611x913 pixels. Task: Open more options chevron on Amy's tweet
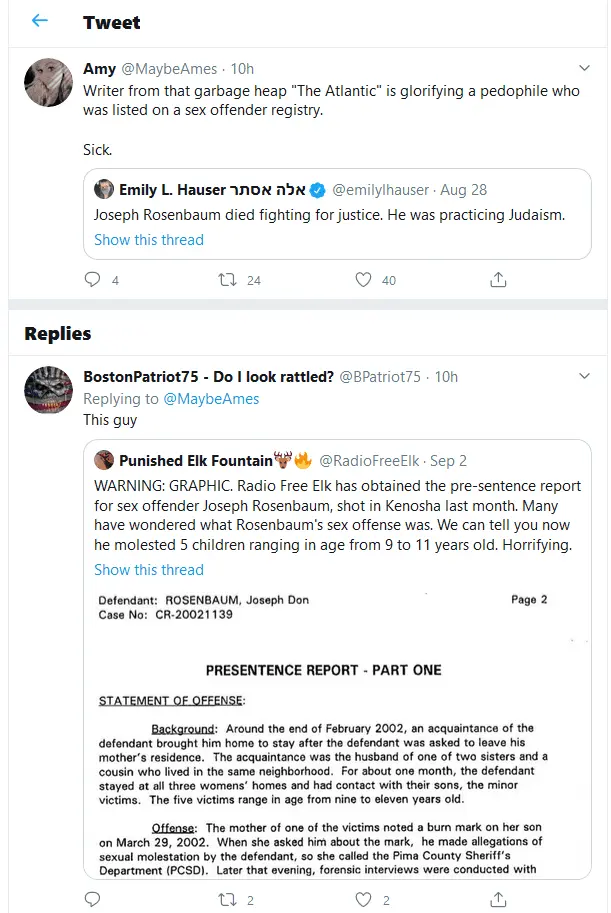click(585, 68)
